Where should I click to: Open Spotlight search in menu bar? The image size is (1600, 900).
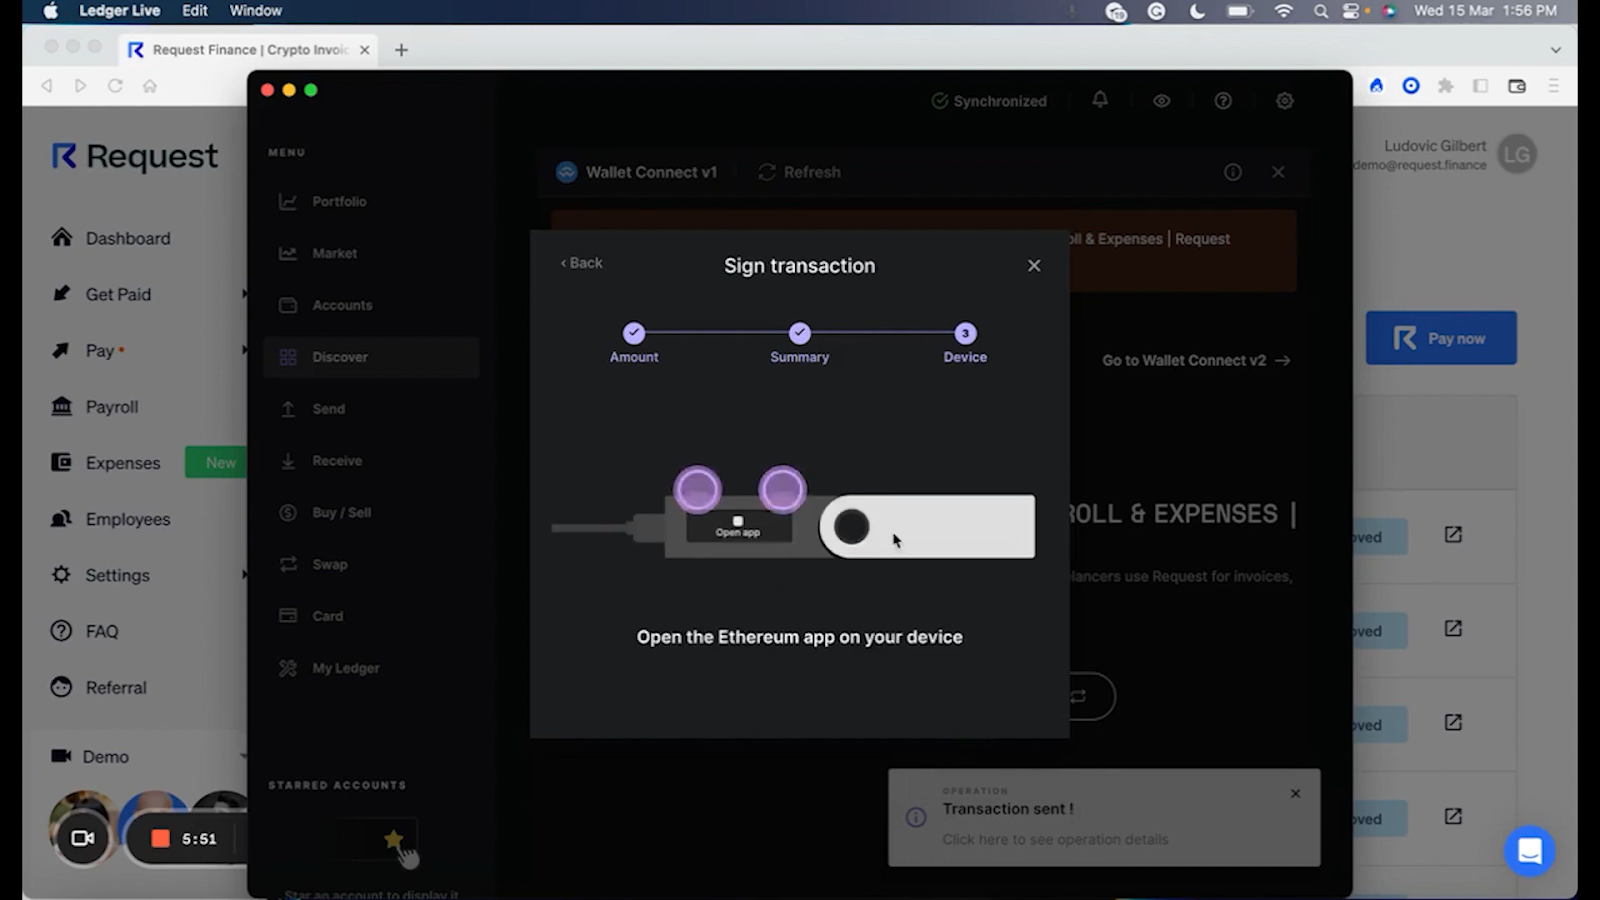pos(1321,11)
